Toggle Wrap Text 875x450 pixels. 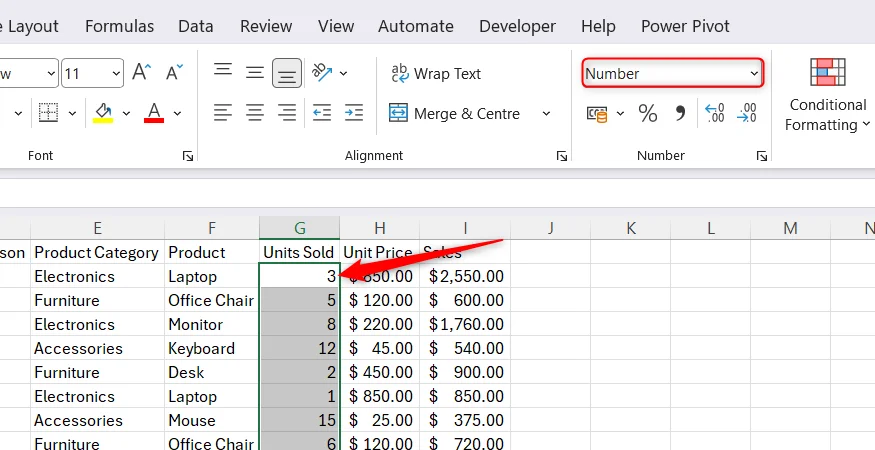coord(436,73)
